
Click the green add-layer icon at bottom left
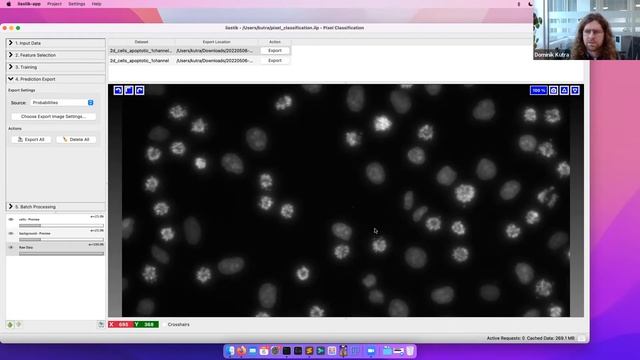pos(10,324)
